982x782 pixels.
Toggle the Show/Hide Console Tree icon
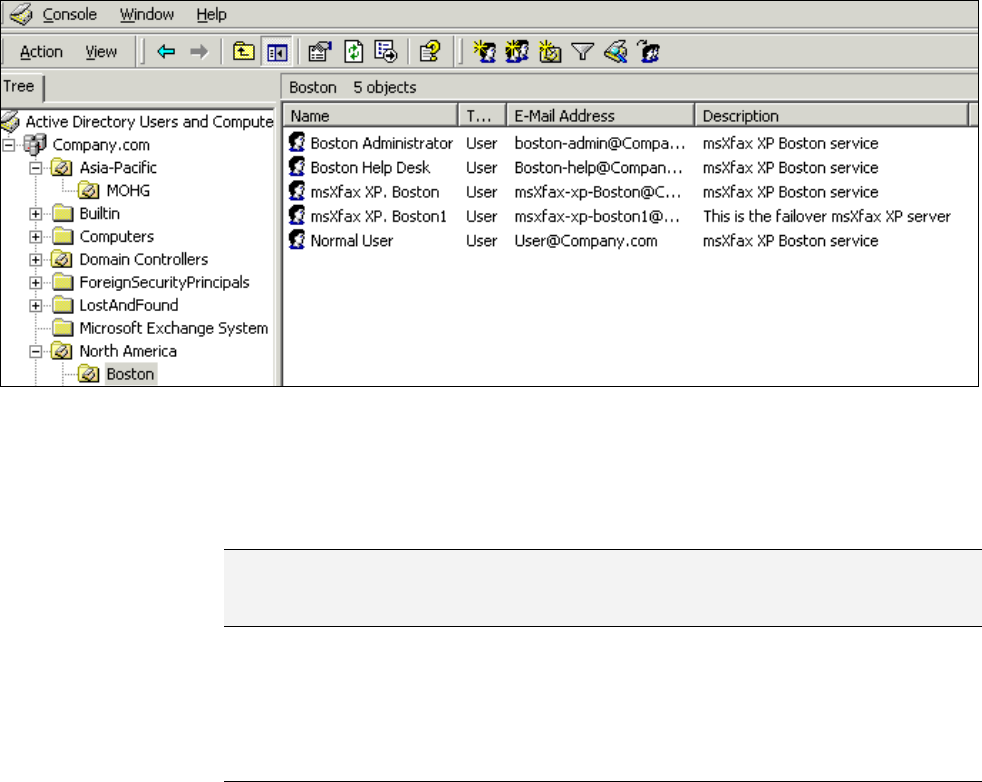[276, 52]
